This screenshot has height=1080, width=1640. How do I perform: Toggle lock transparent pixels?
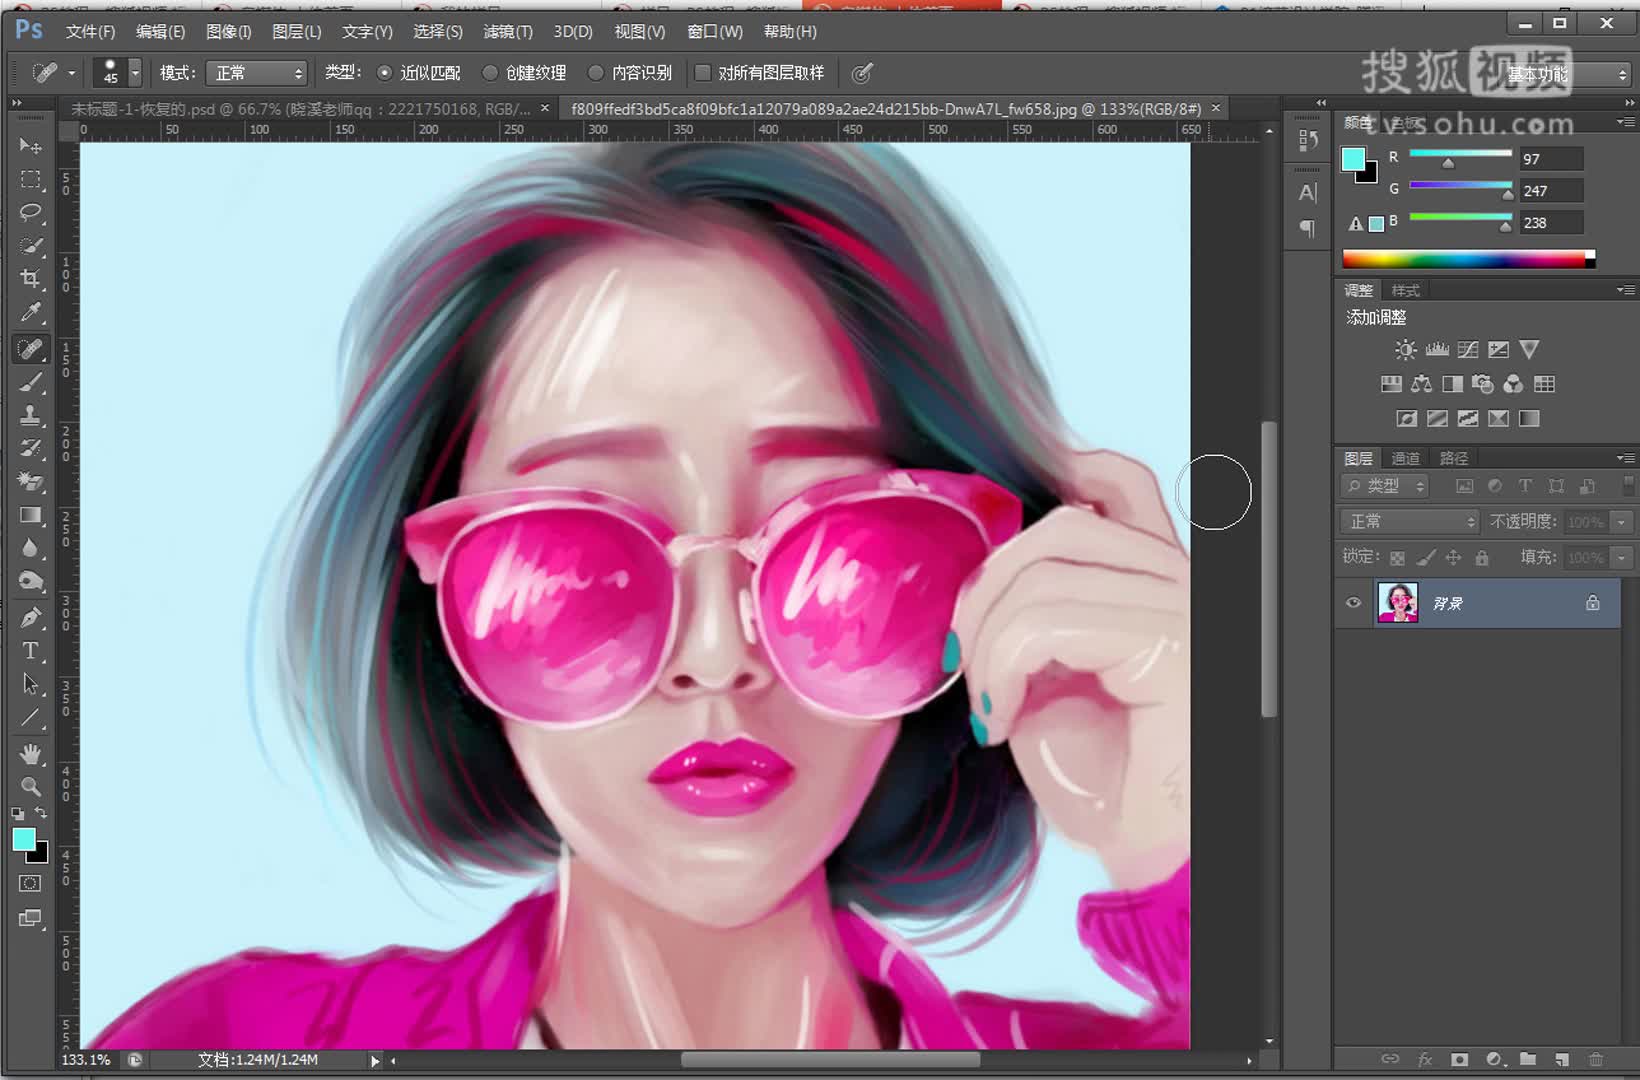coord(1397,558)
